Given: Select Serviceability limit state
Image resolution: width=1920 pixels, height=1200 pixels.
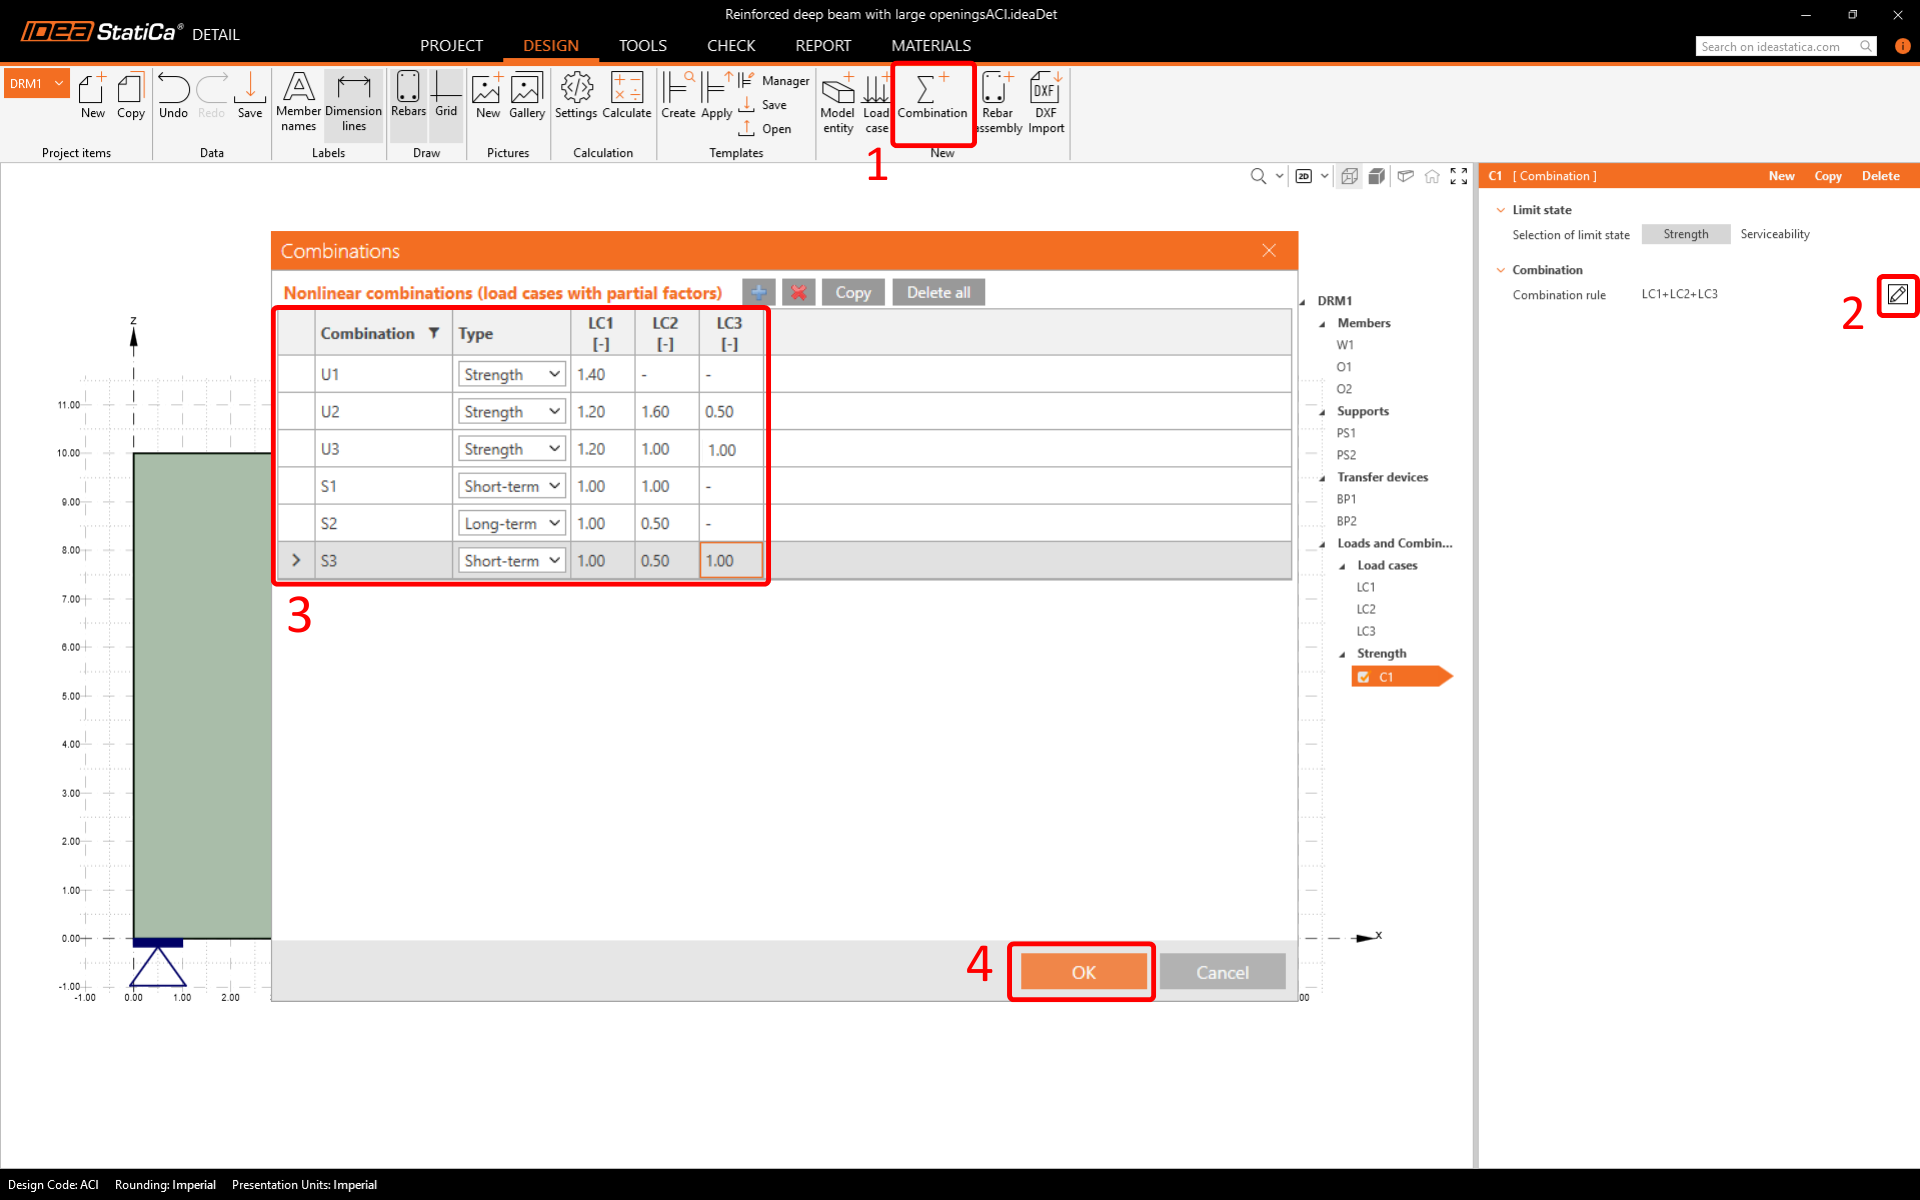Looking at the screenshot, I should pyautogui.click(x=1774, y=234).
